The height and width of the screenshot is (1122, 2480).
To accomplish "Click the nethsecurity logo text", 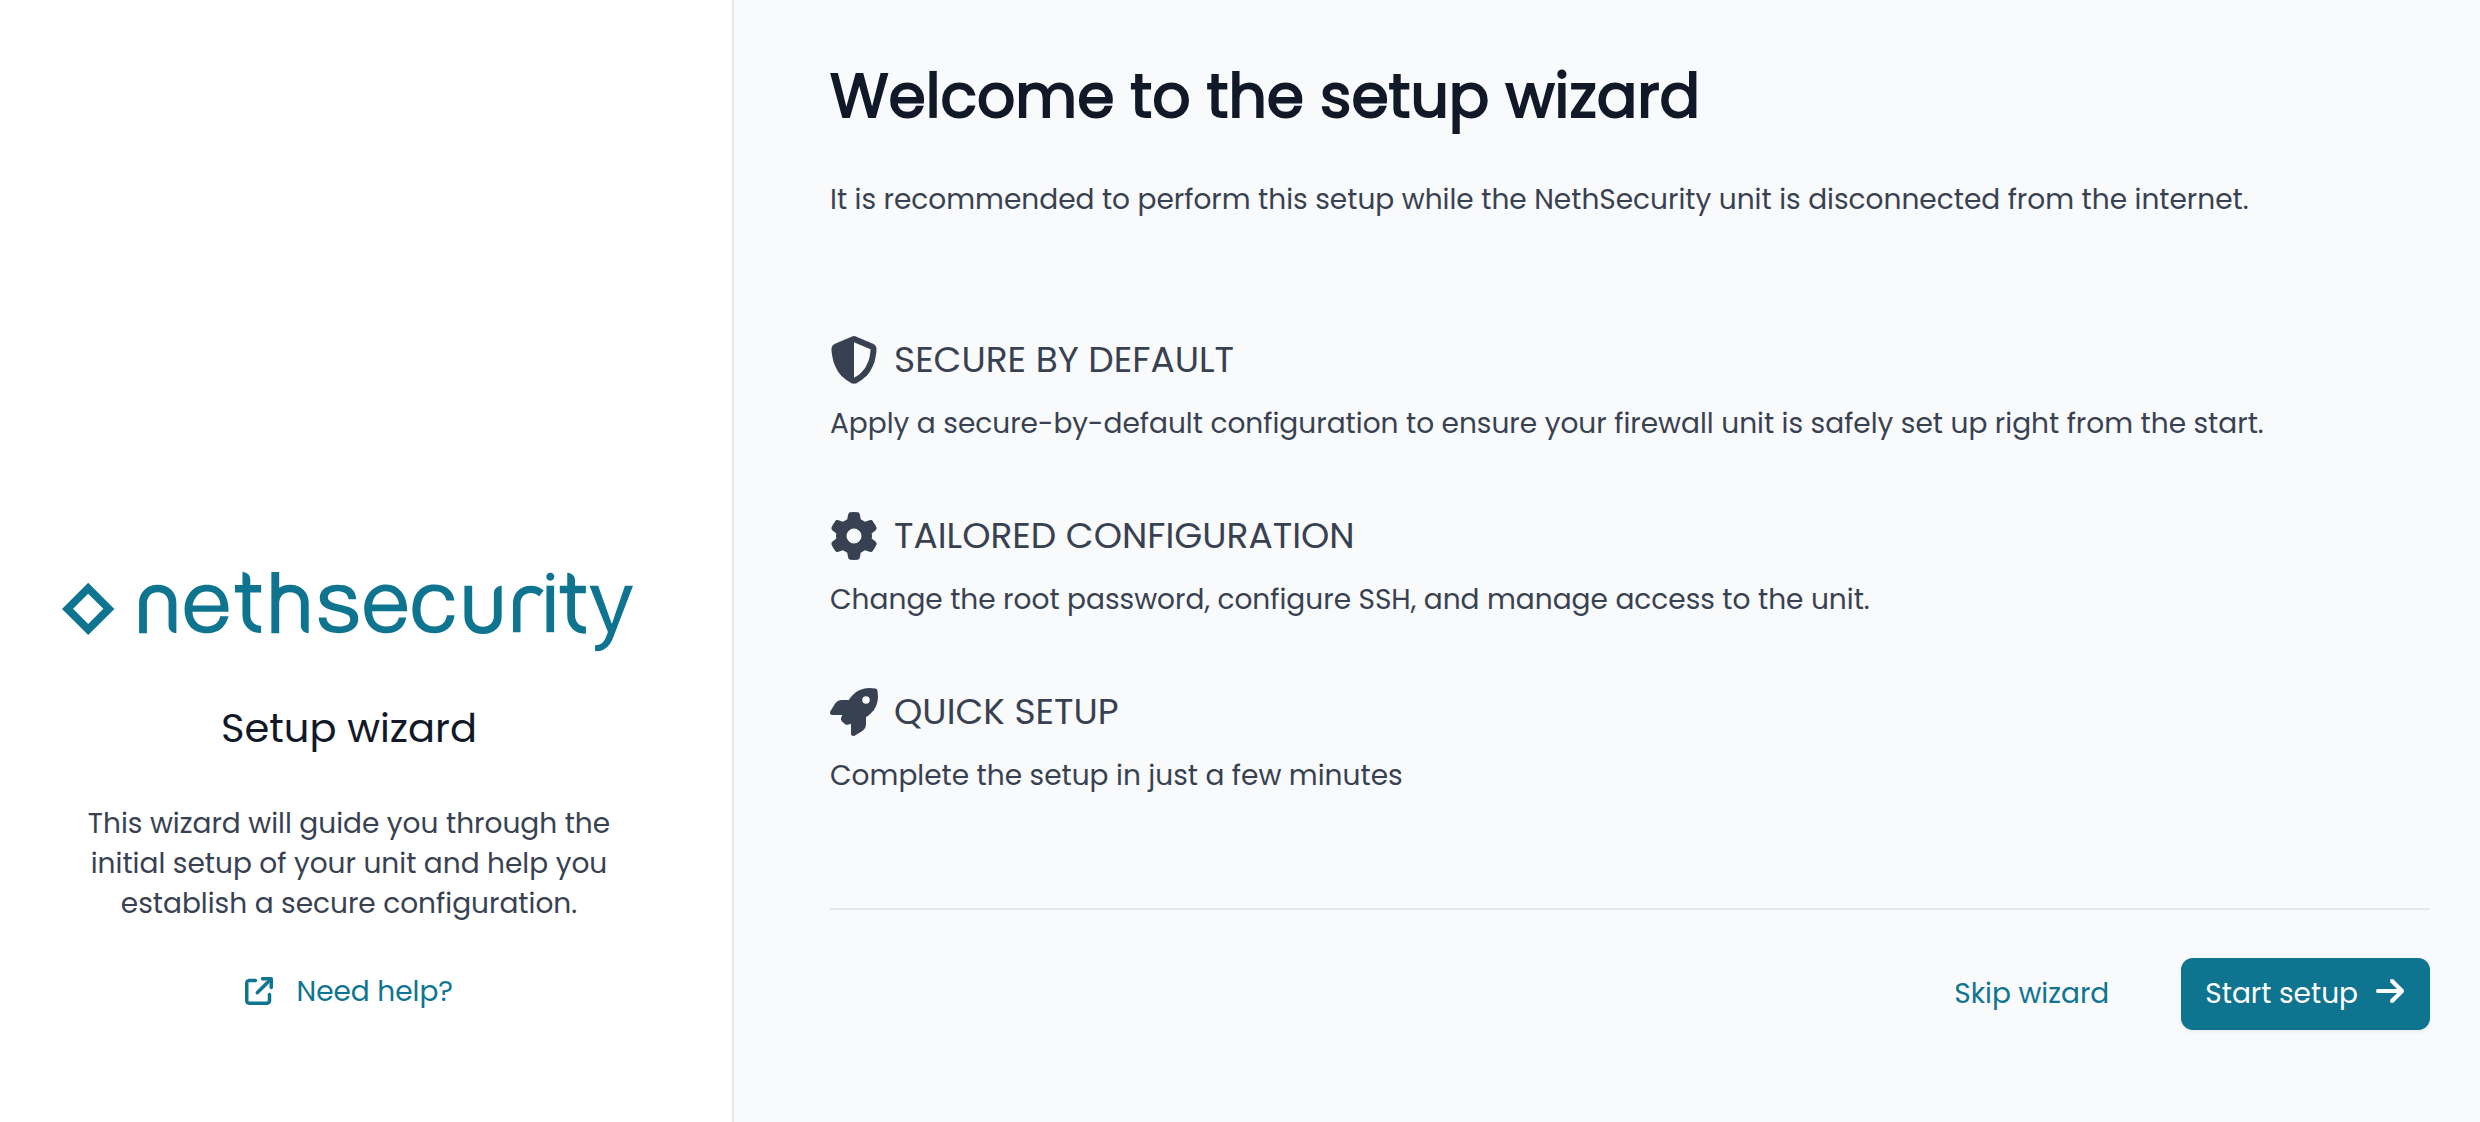I will tap(385, 607).
